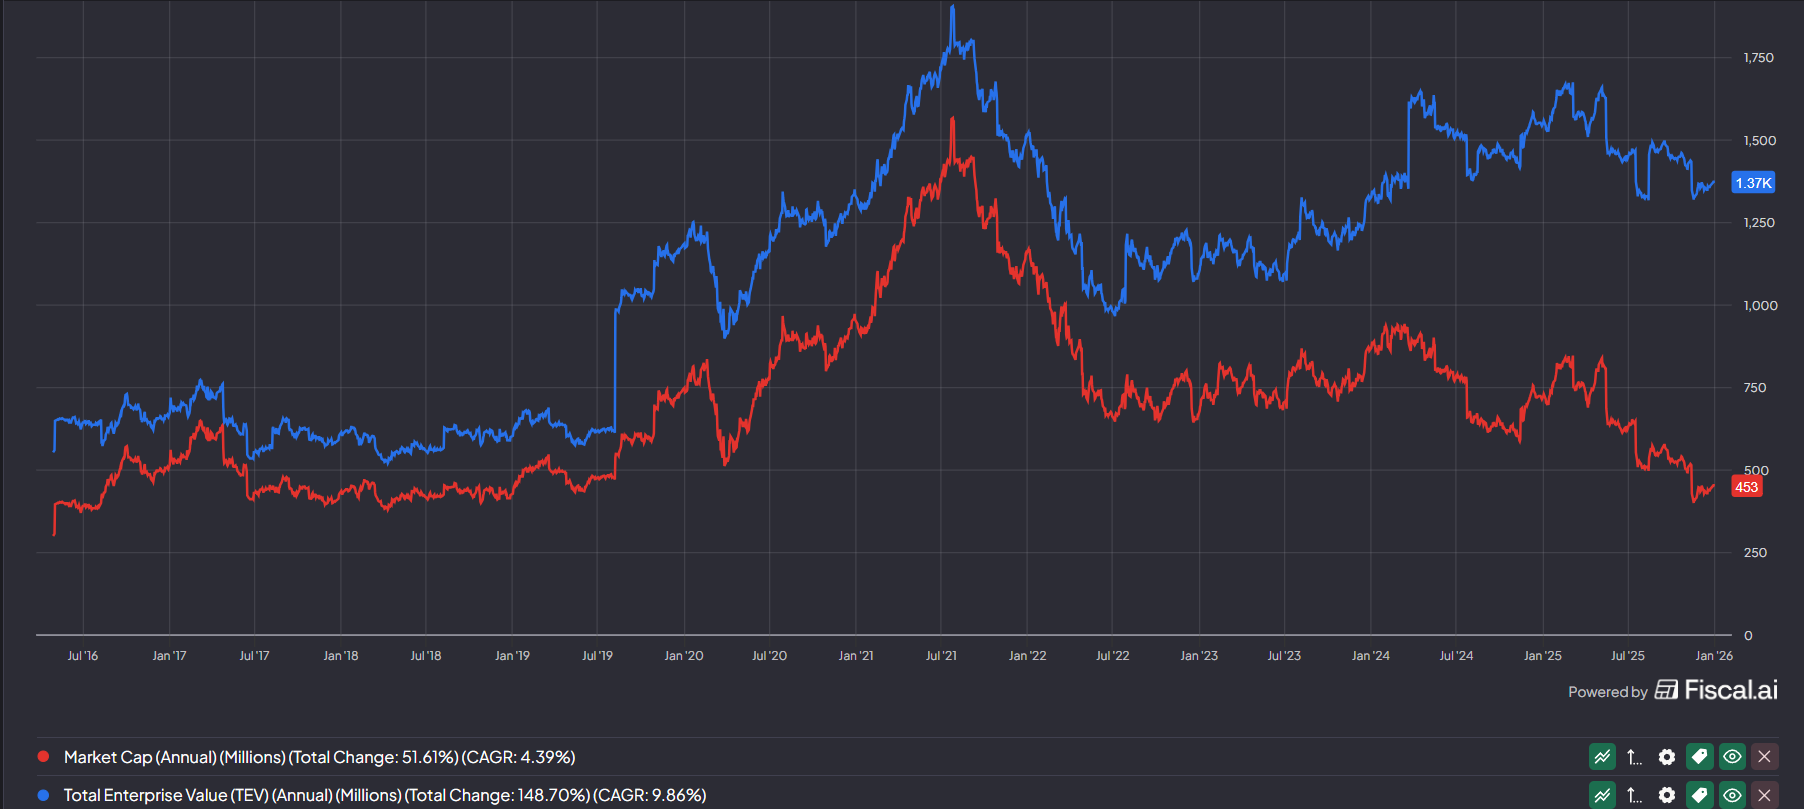This screenshot has width=1804, height=809.
Task: Open settings gear for Market Cap series
Action: [1666, 757]
